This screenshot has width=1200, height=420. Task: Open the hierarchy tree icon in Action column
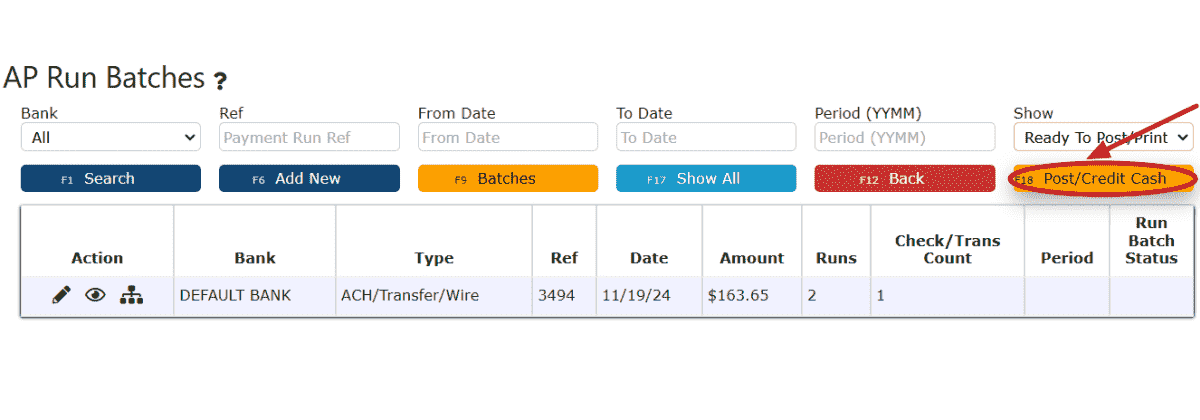point(131,296)
